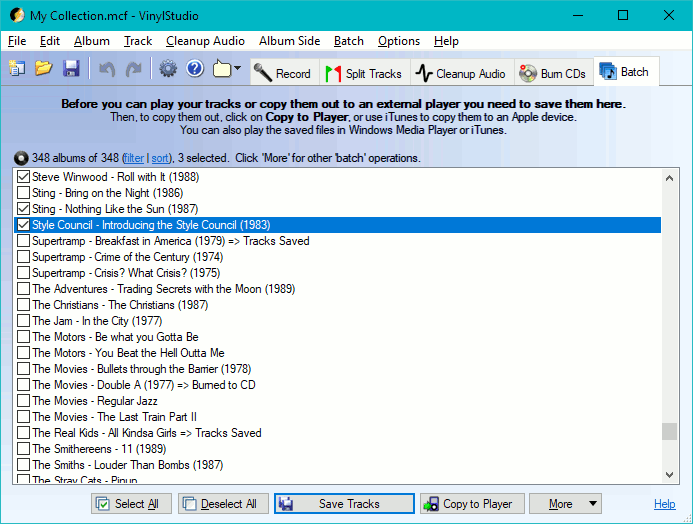Click the vinyl disc icon beside album count
Image resolution: width=693 pixels, height=524 pixels.
point(21,158)
